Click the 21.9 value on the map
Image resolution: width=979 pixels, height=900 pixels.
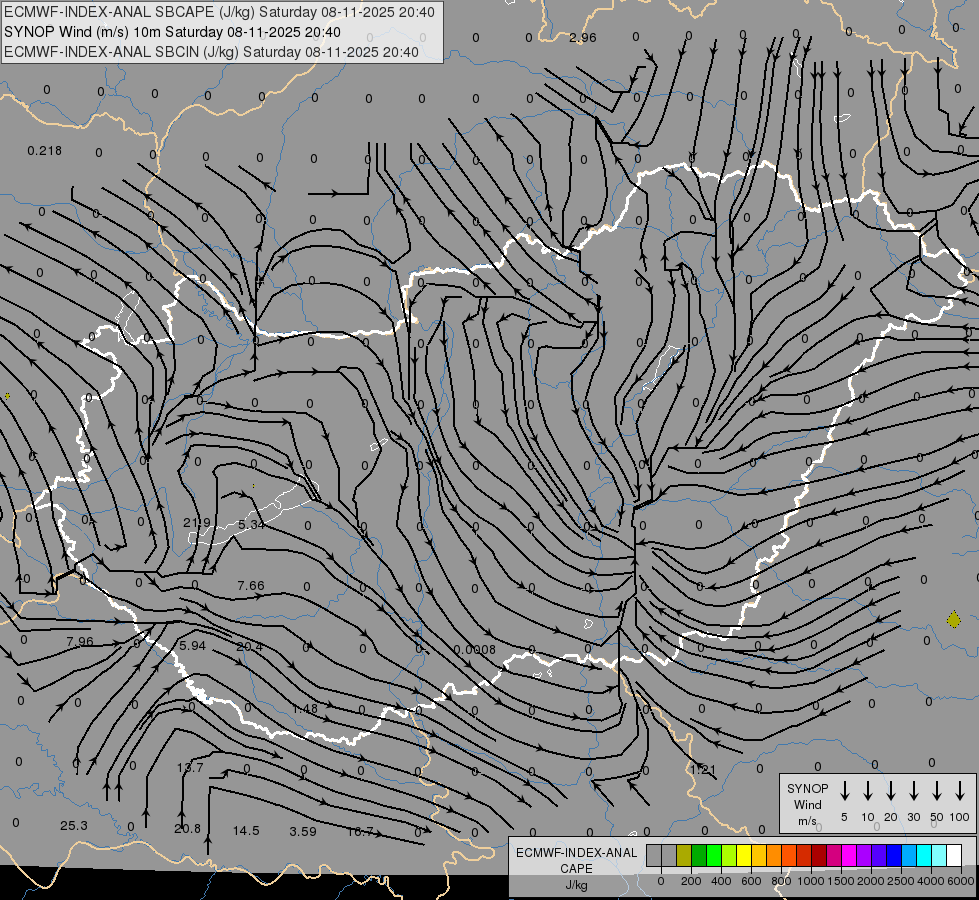(x=197, y=522)
